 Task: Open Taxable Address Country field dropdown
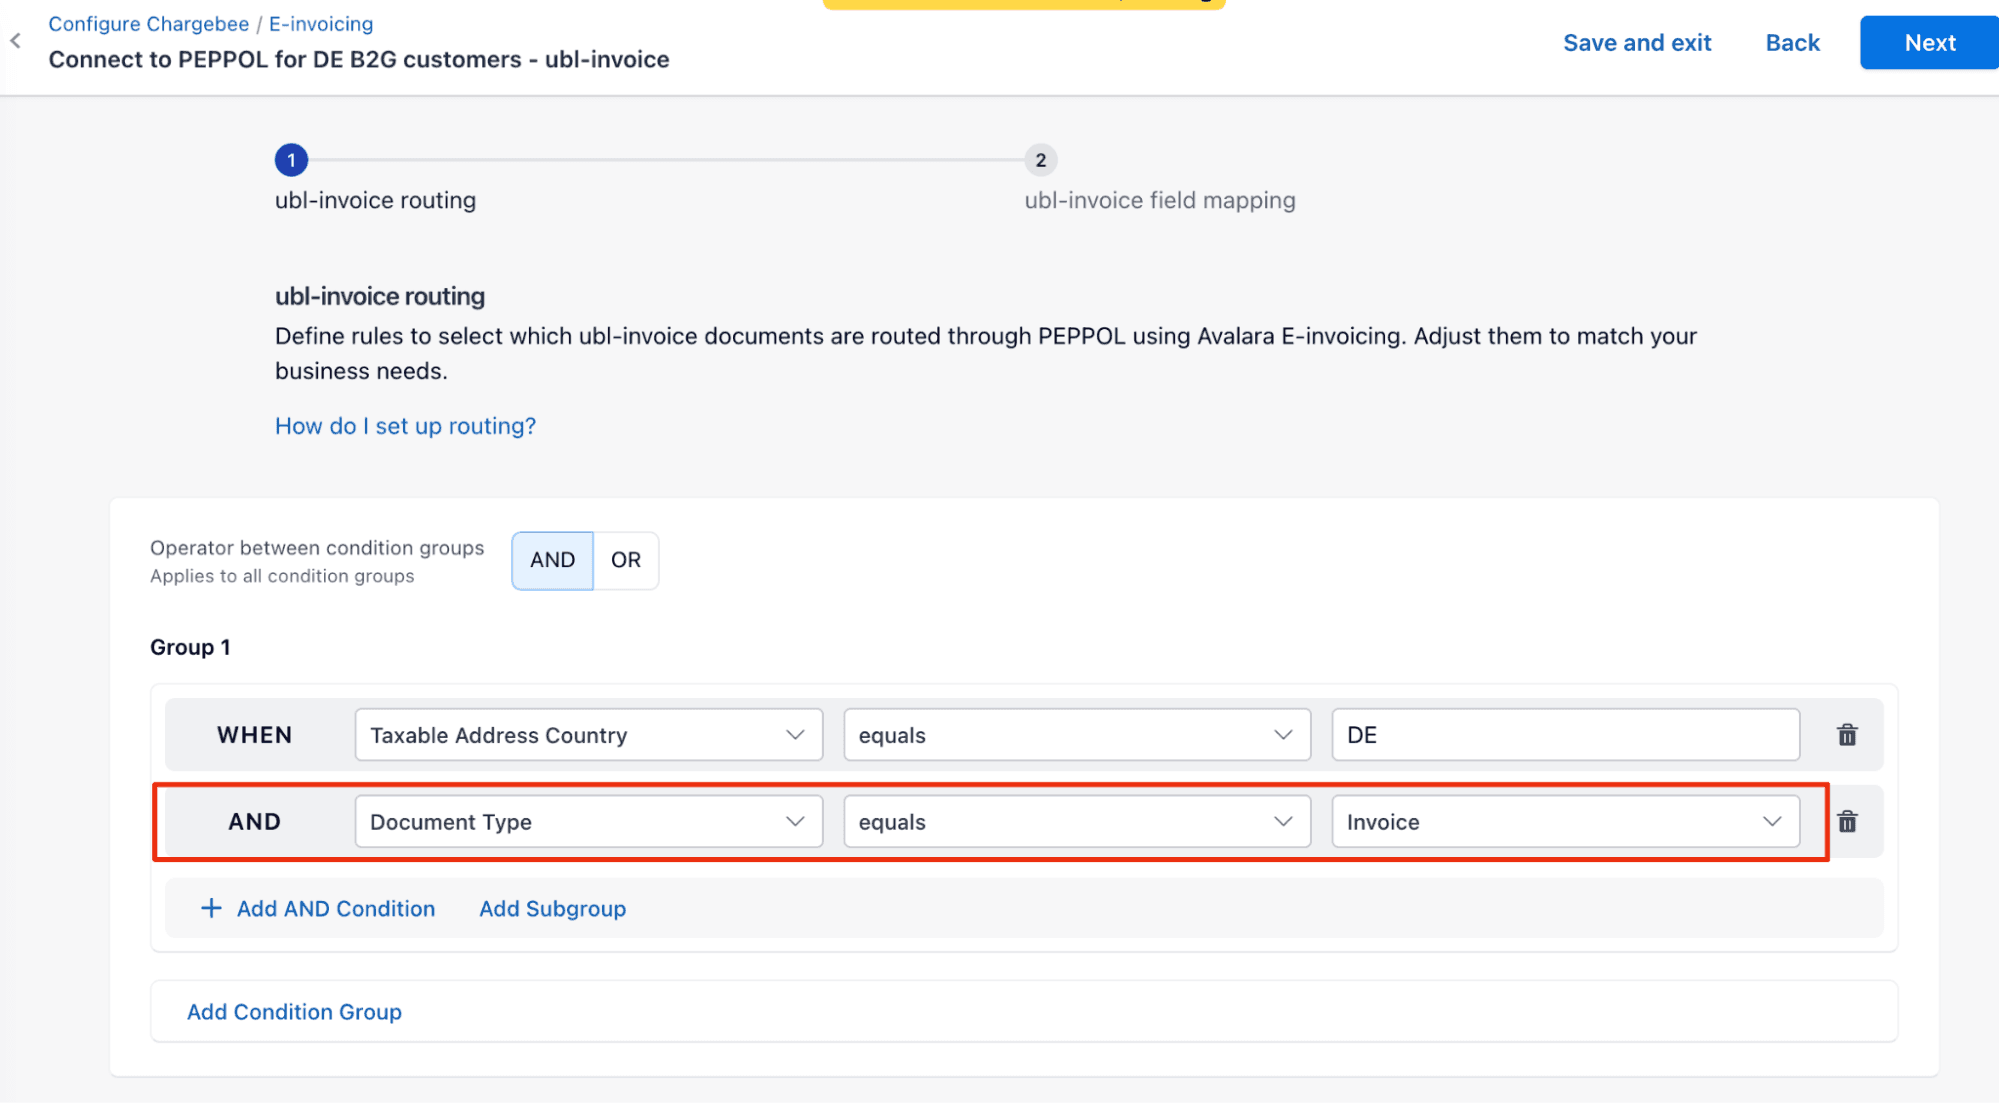point(588,735)
